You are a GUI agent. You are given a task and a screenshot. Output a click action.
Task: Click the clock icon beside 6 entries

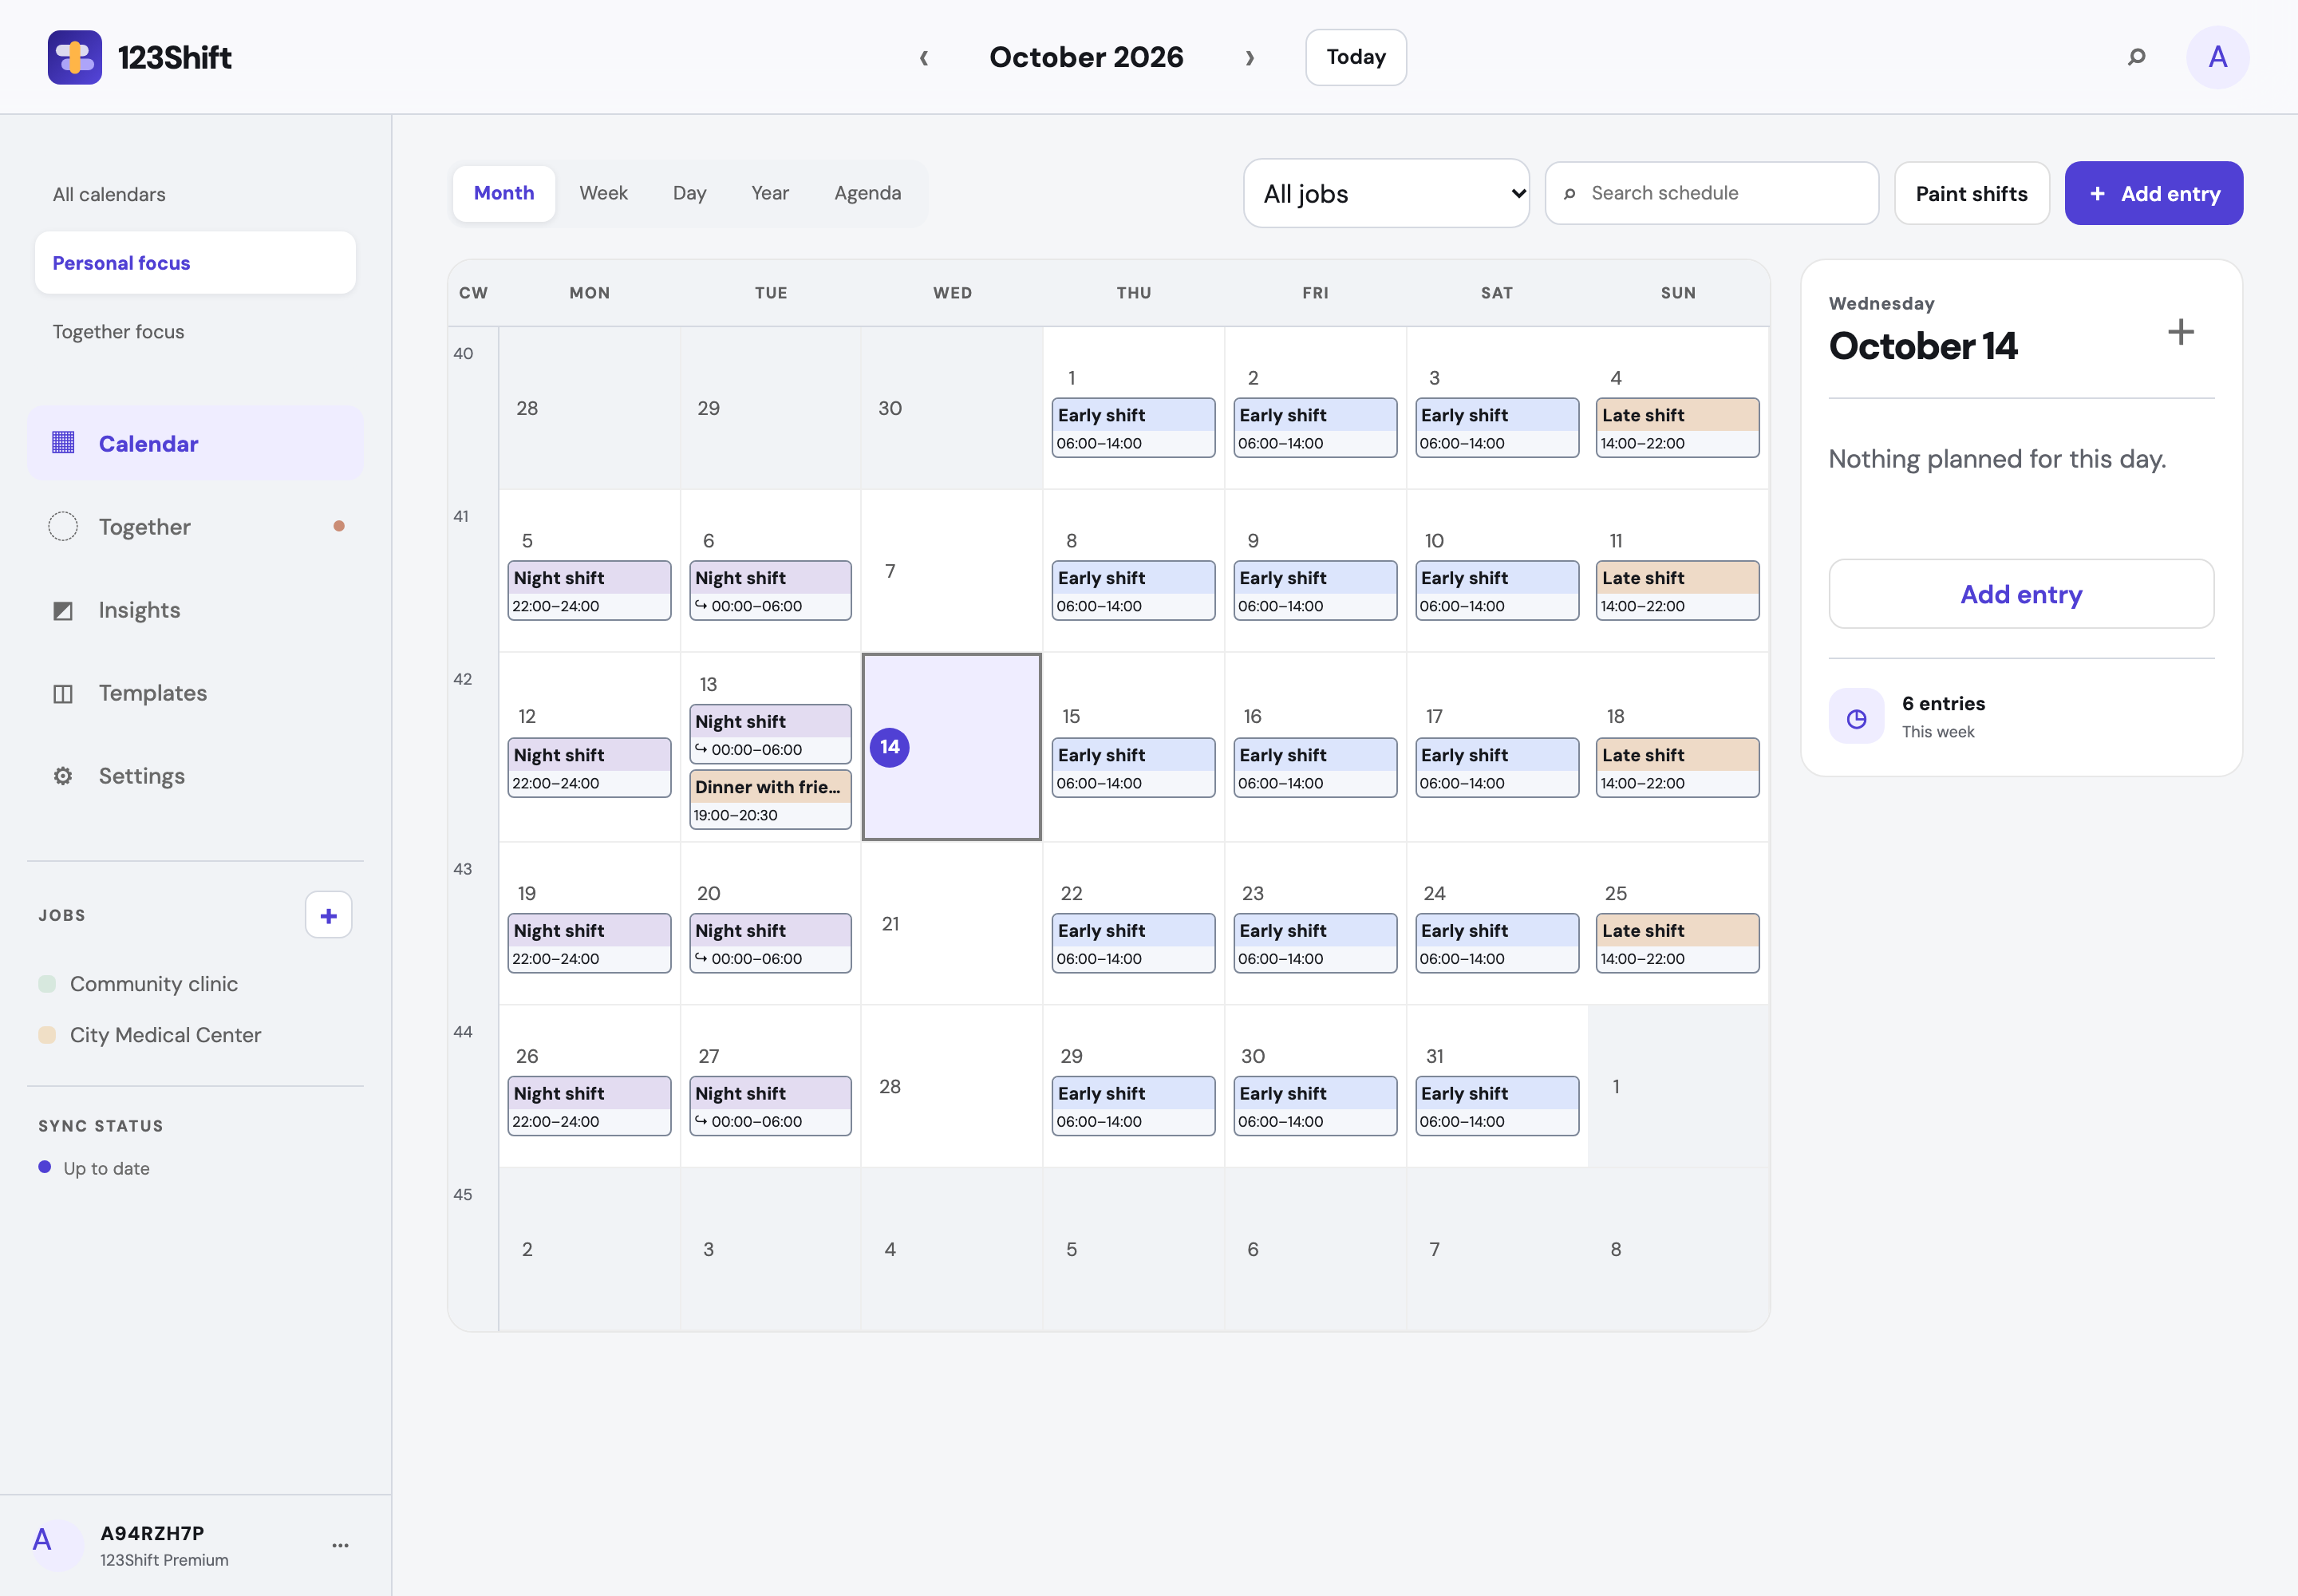click(x=1856, y=717)
